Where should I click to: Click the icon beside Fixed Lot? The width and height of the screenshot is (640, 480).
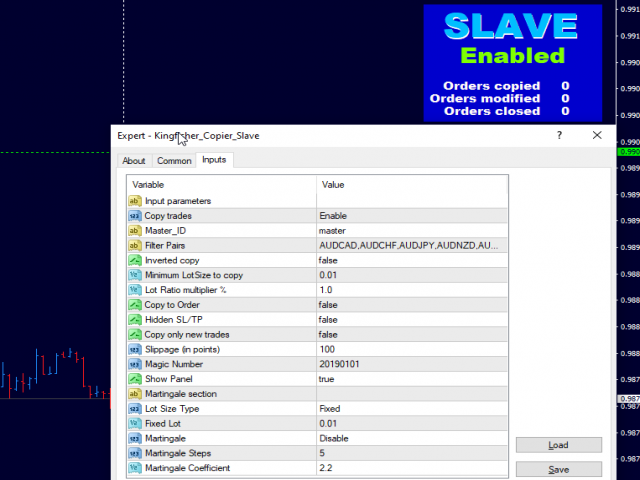point(135,423)
